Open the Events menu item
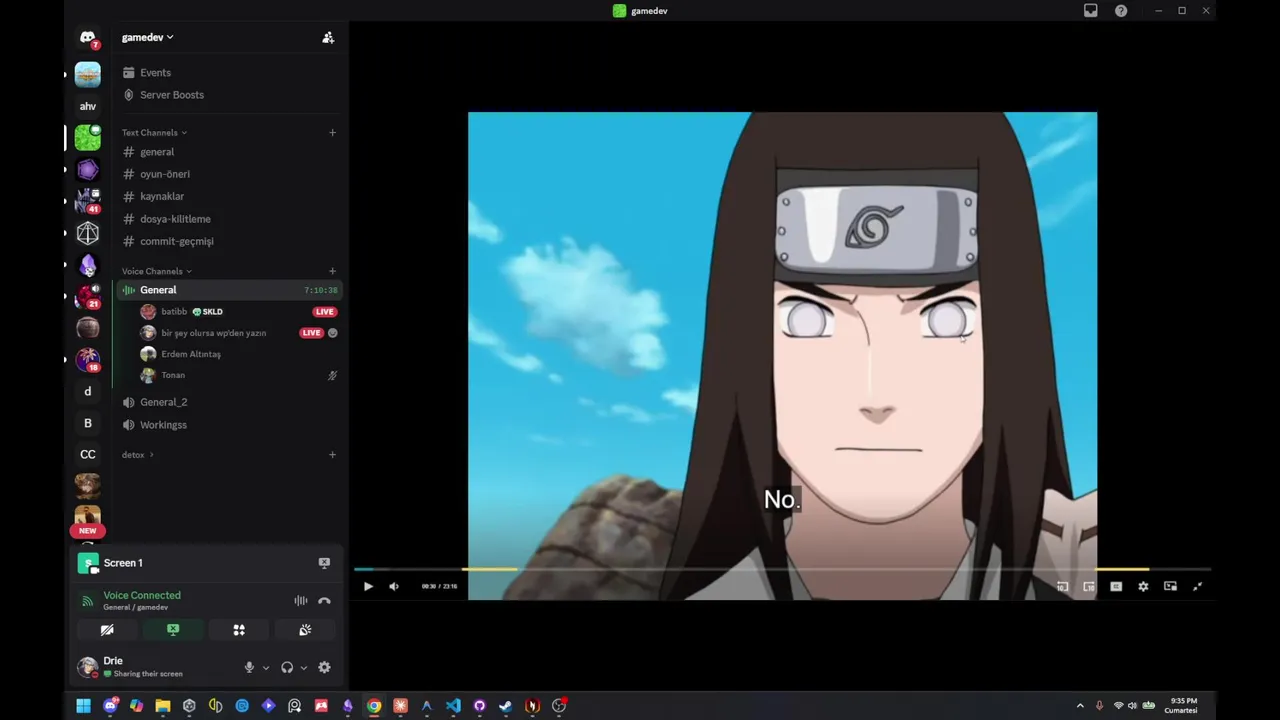The width and height of the screenshot is (1280, 720). point(230,72)
